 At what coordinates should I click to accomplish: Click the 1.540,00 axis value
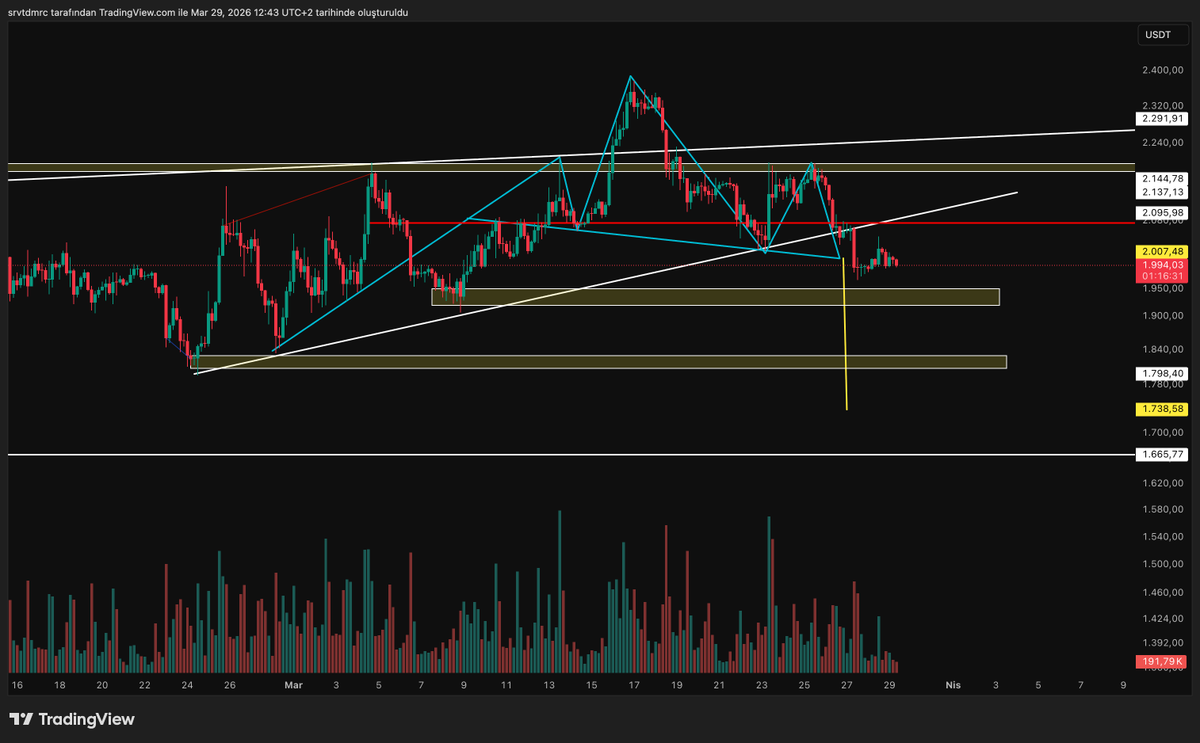[x=1163, y=537]
